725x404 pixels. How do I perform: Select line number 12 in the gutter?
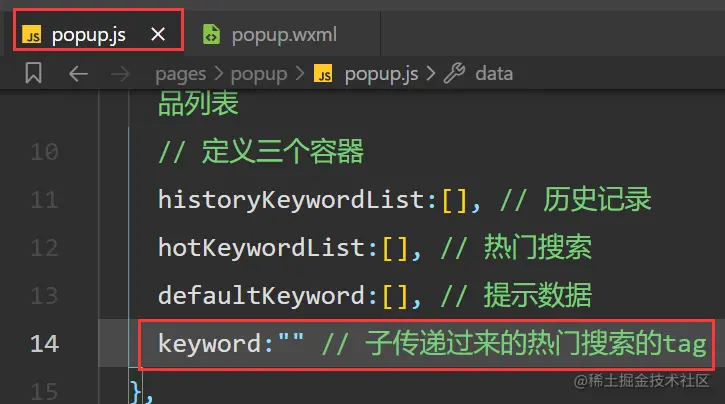45,248
